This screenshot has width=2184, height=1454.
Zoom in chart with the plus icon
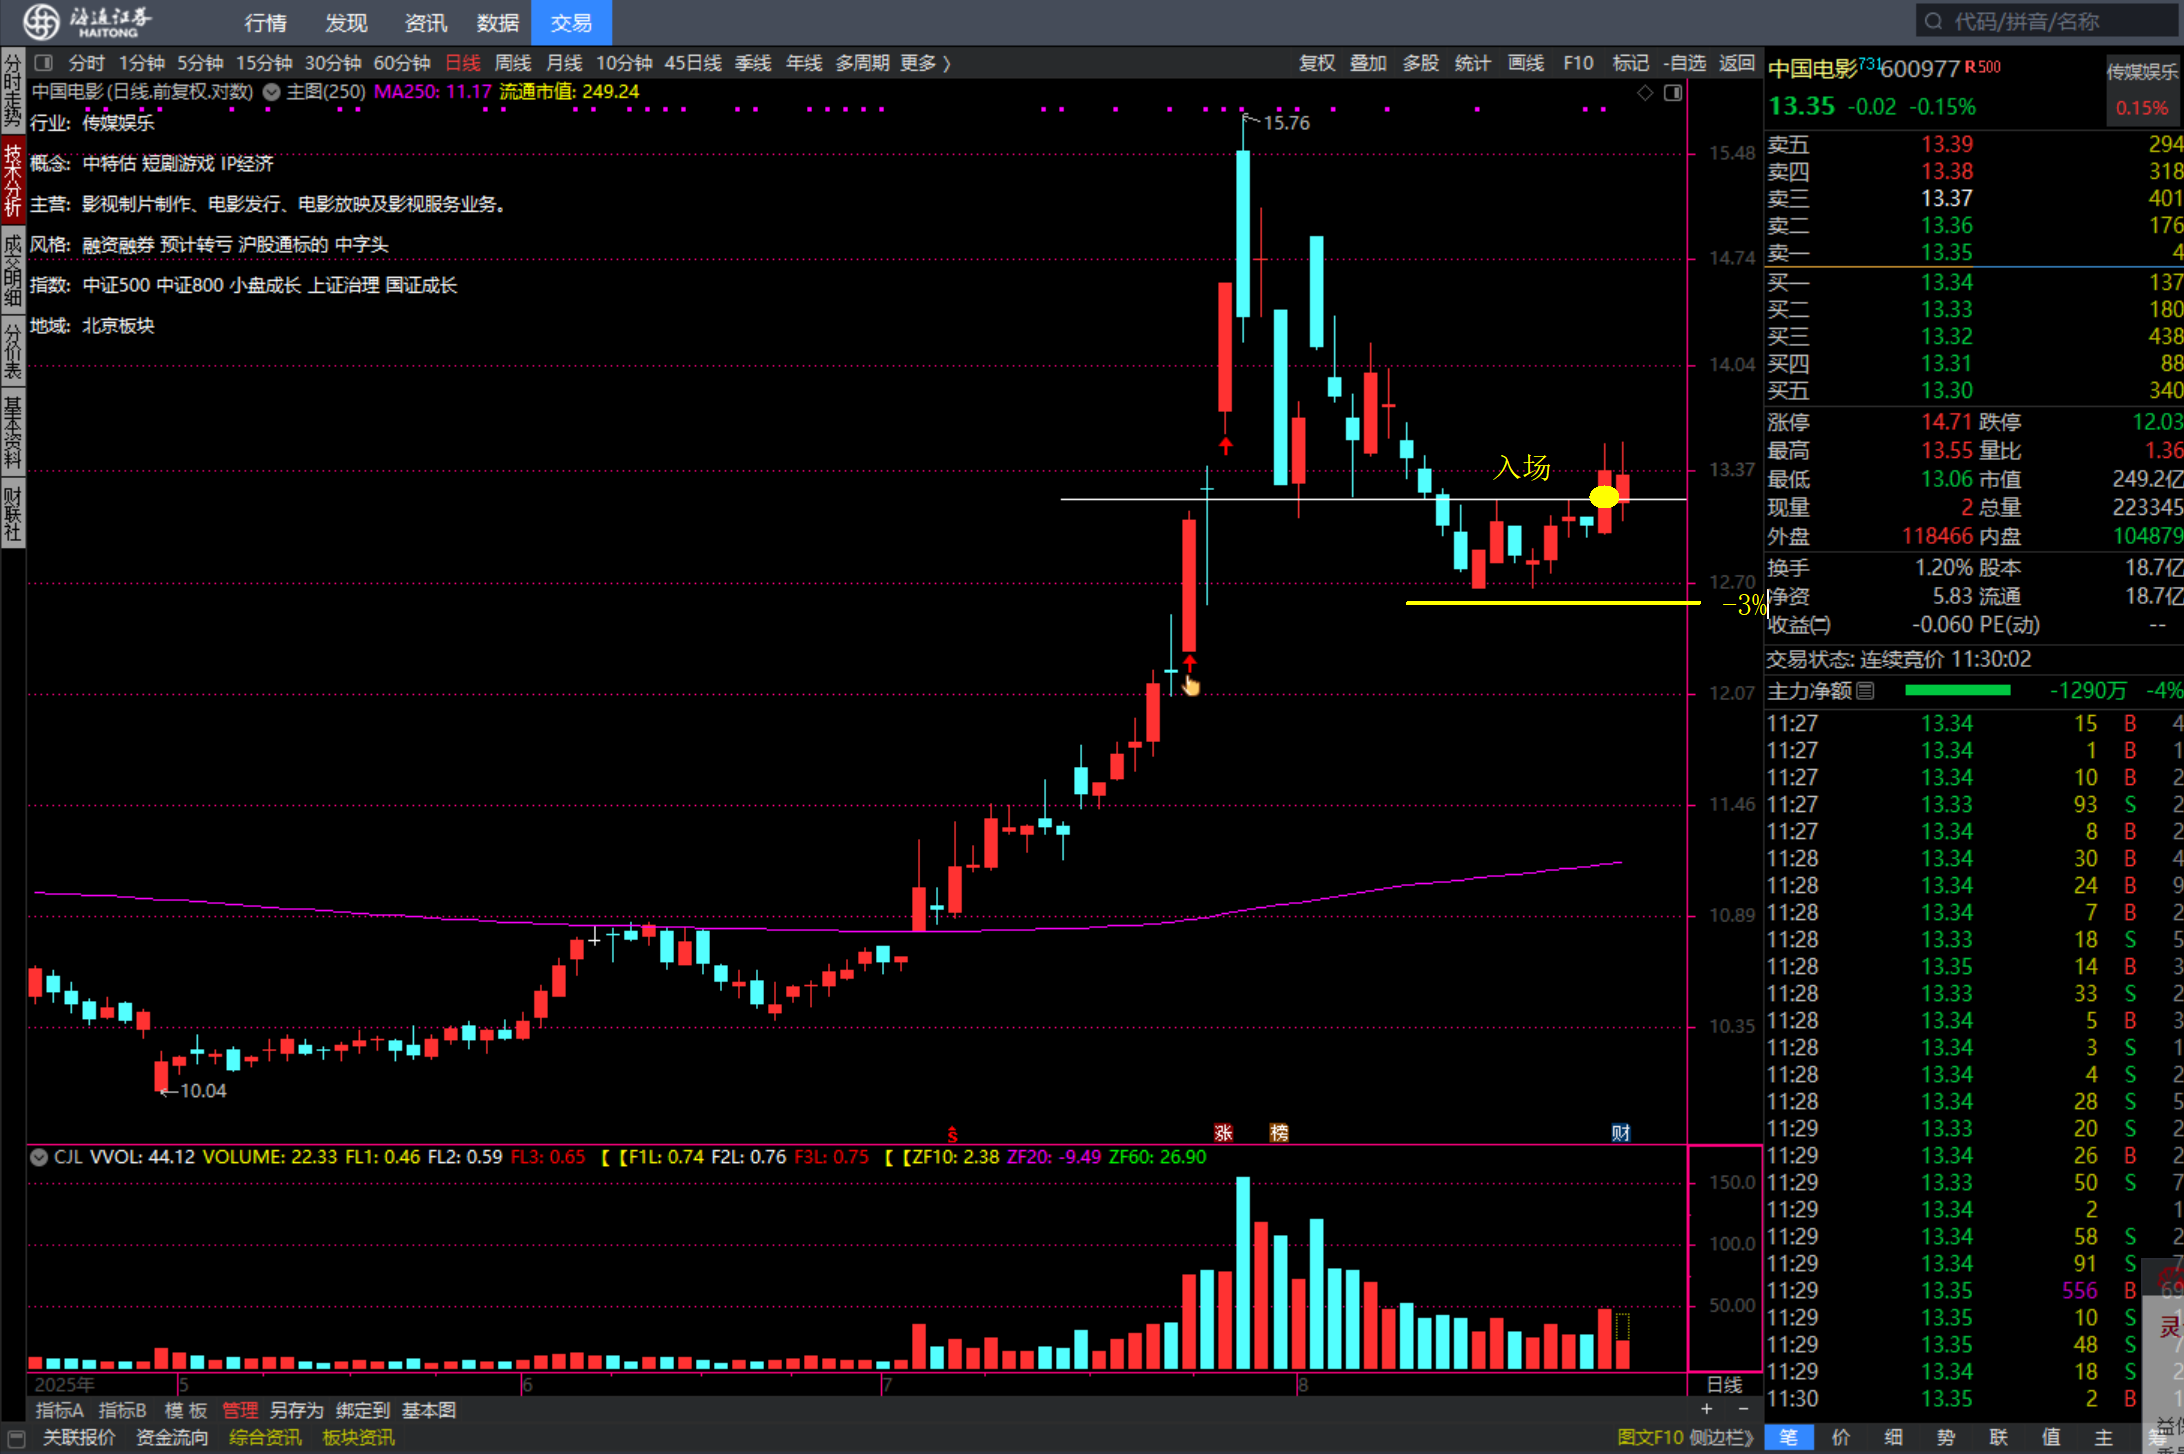click(1707, 1409)
